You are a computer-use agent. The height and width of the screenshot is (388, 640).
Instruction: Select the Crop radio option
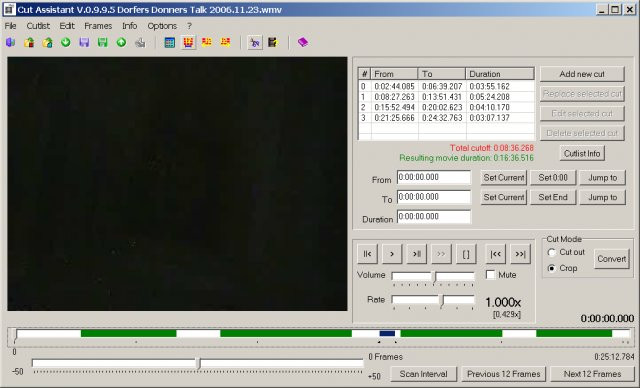[552, 268]
